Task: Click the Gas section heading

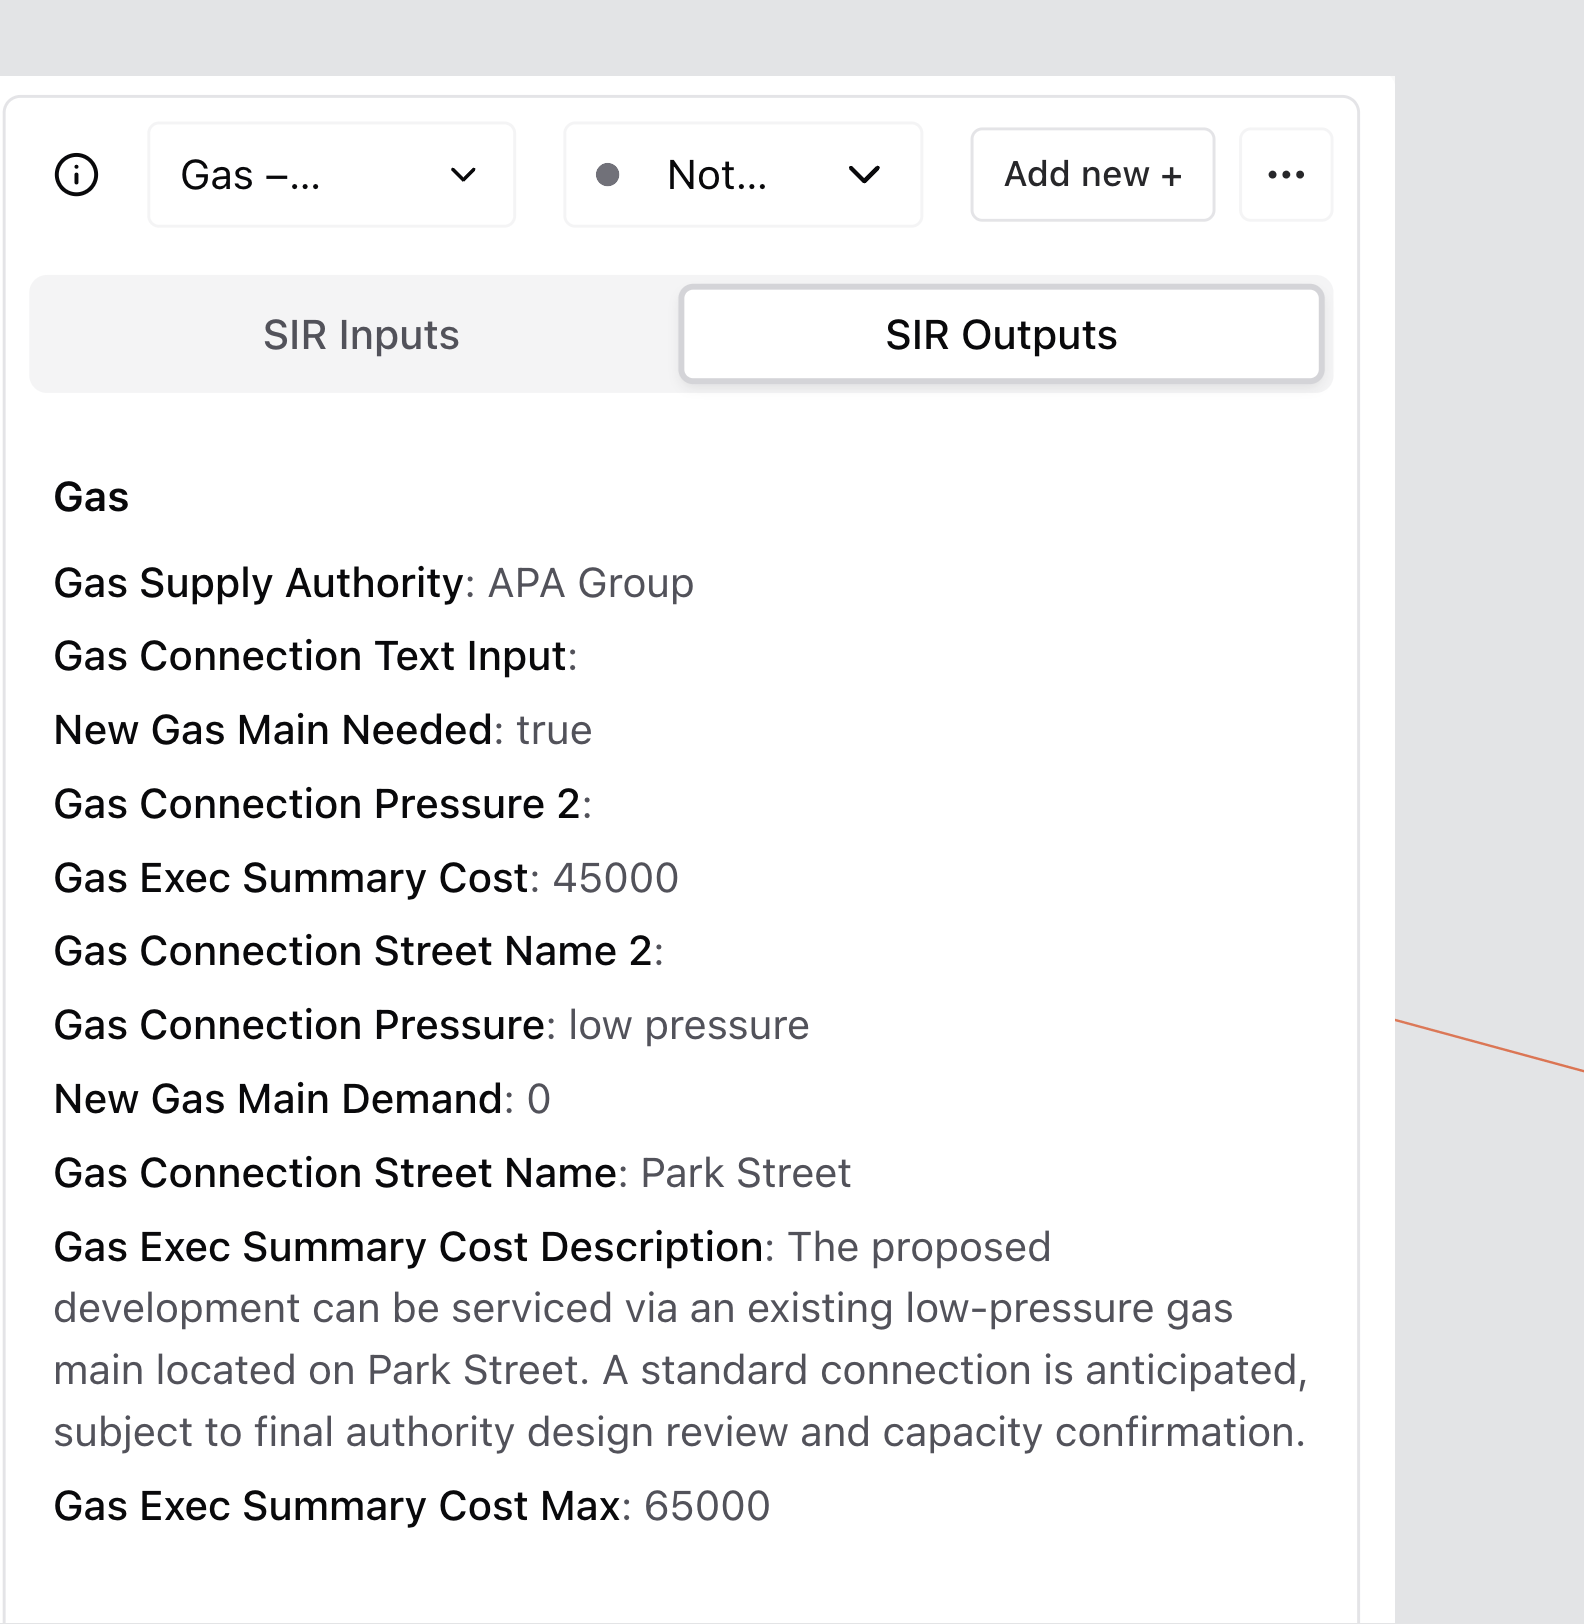Action: (91, 497)
